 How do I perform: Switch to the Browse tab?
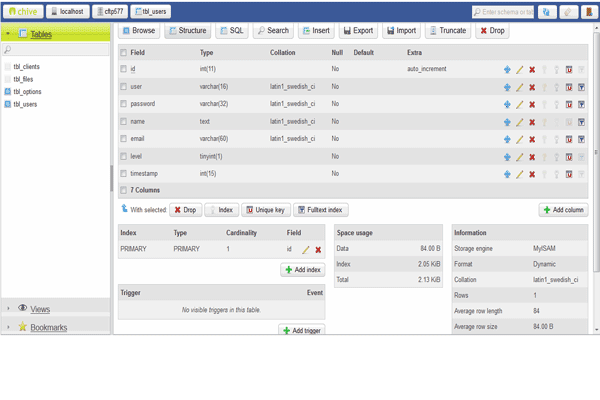[138, 31]
